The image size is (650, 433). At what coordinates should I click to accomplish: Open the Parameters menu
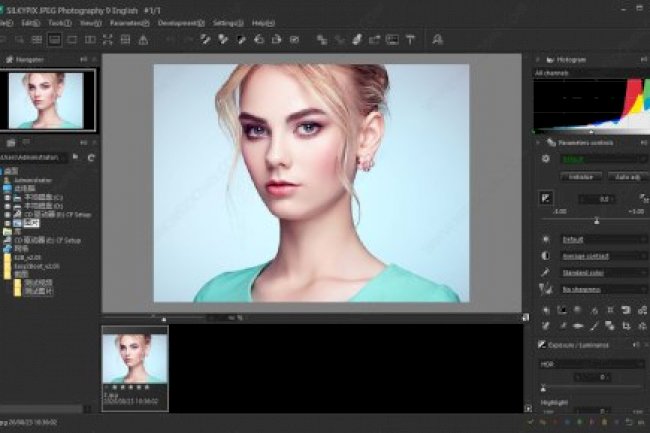point(128,22)
